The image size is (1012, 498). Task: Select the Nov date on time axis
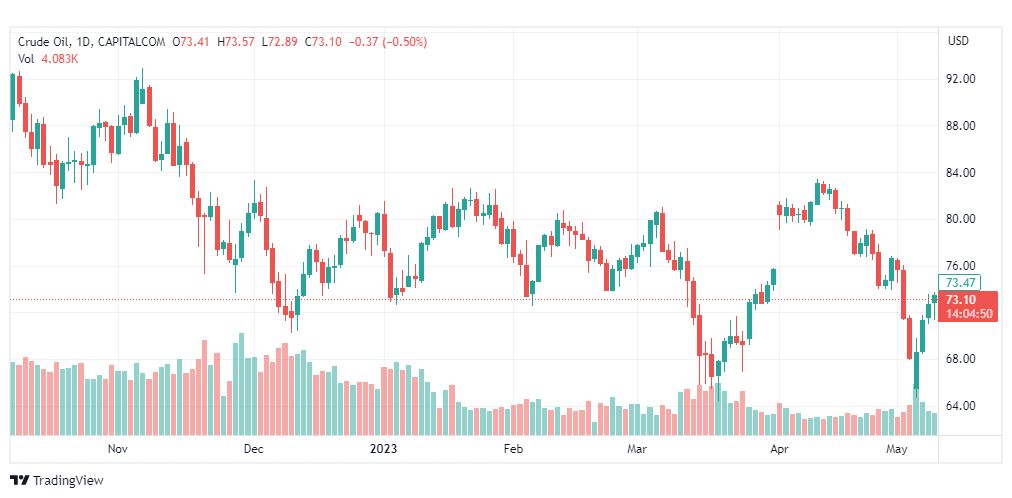[118, 448]
